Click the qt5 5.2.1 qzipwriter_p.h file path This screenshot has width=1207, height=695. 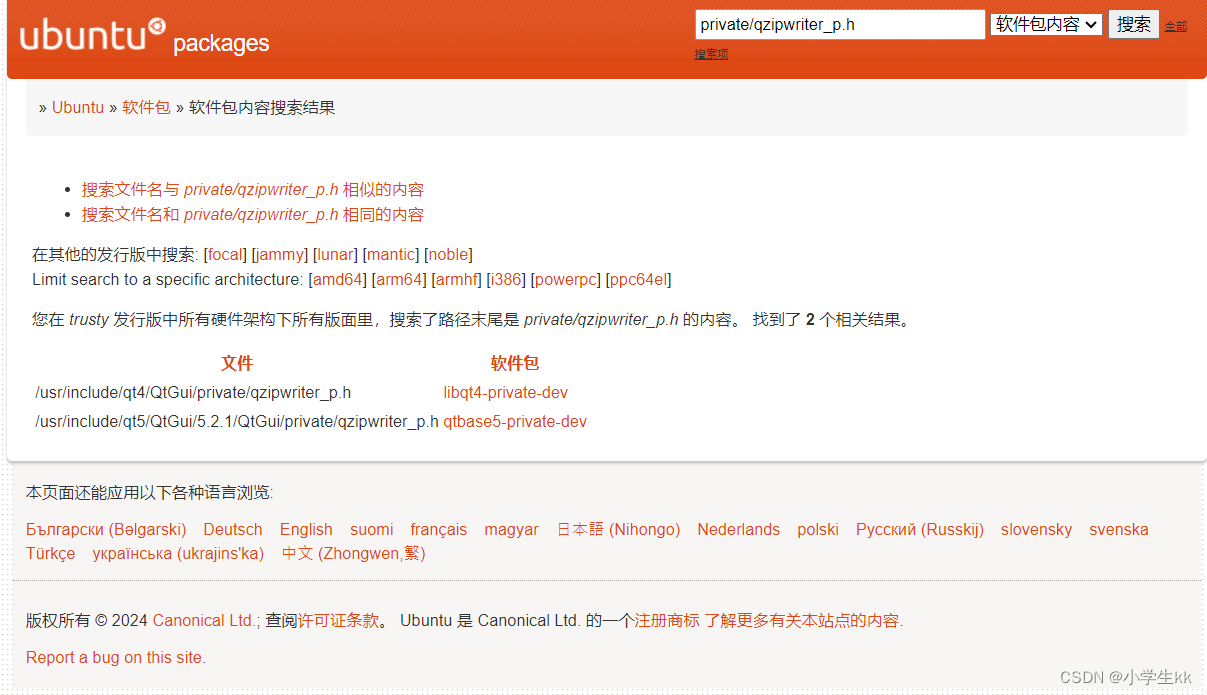pyautogui.click(x=237, y=422)
